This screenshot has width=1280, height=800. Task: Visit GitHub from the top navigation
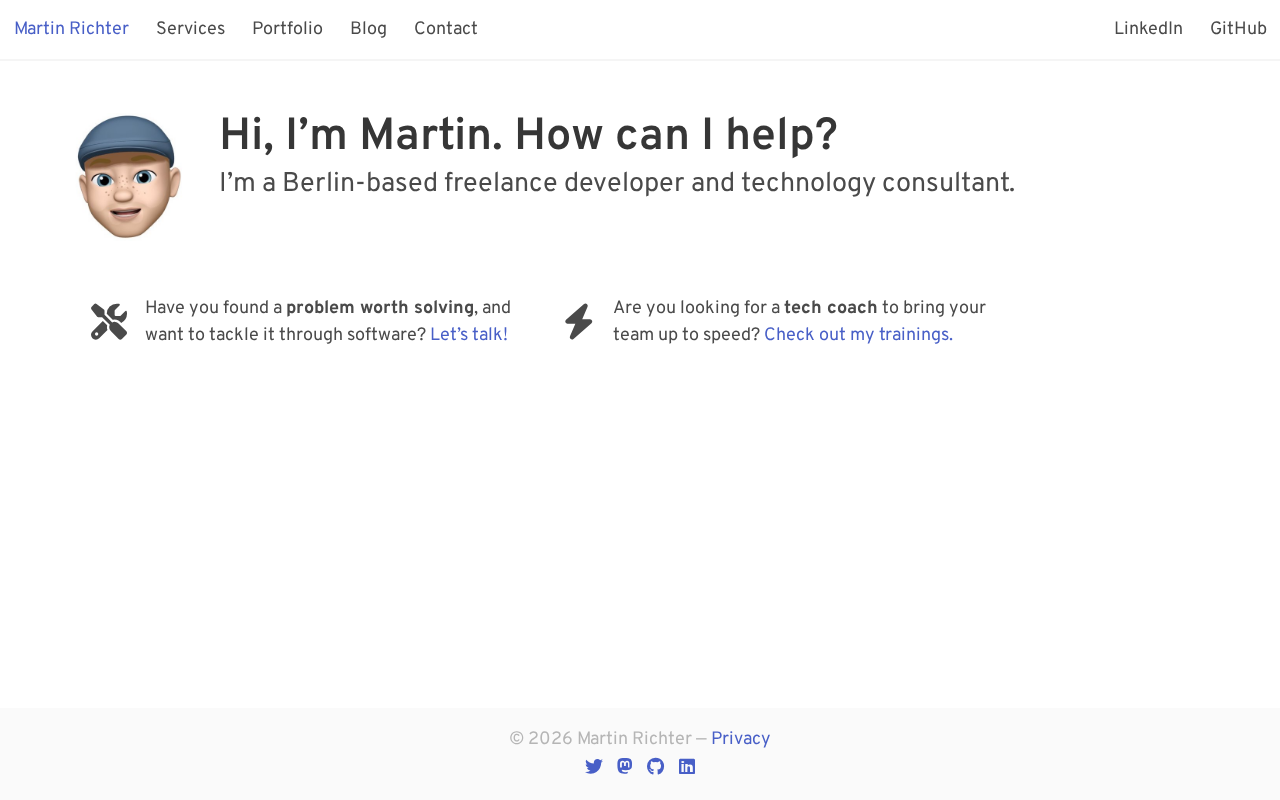point(1238,29)
